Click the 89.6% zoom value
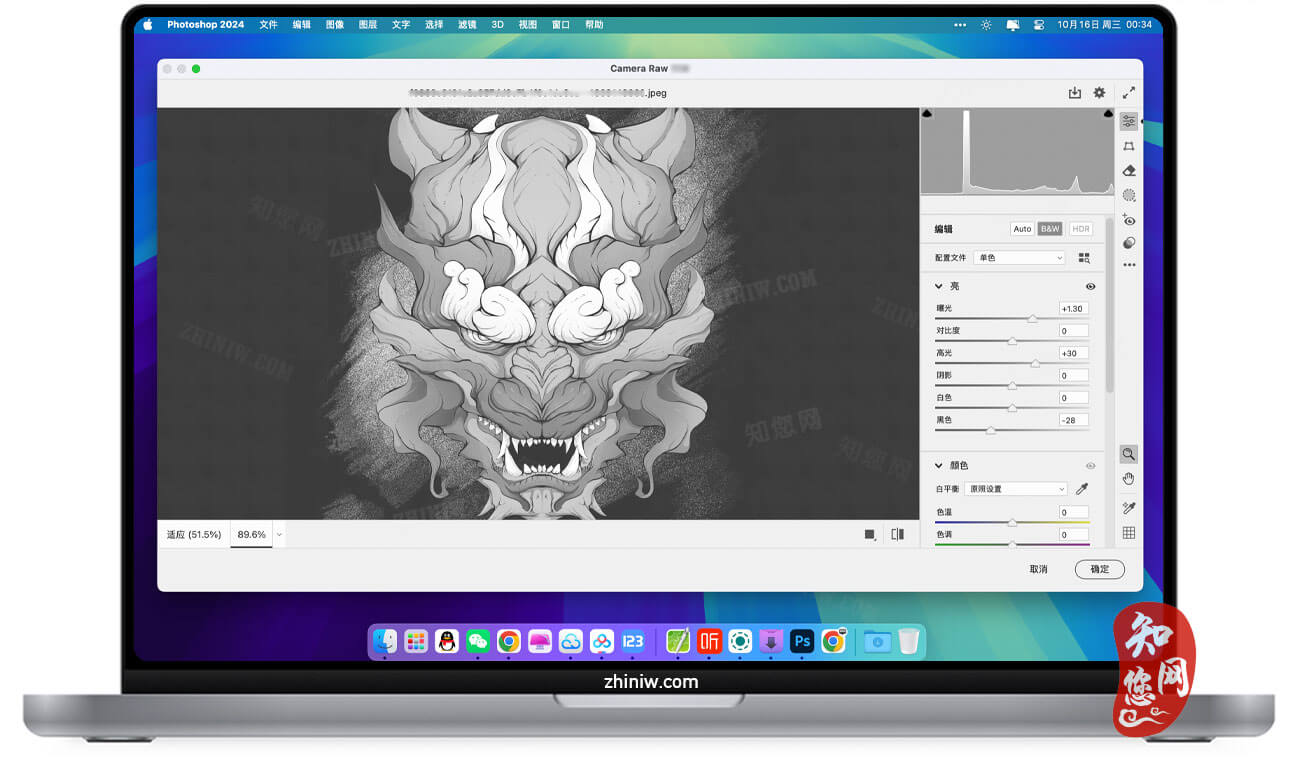 [x=251, y=535]
